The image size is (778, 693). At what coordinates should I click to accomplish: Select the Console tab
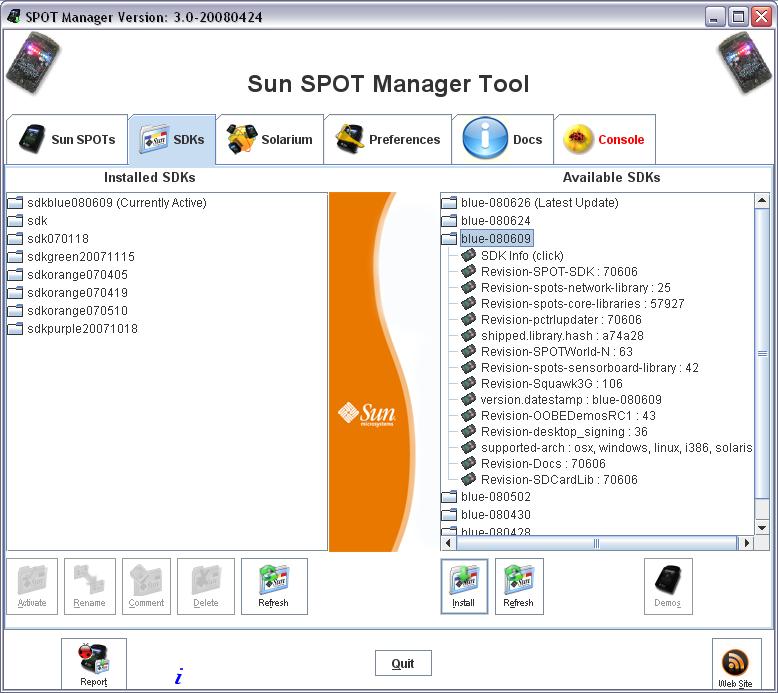point(605,140)
